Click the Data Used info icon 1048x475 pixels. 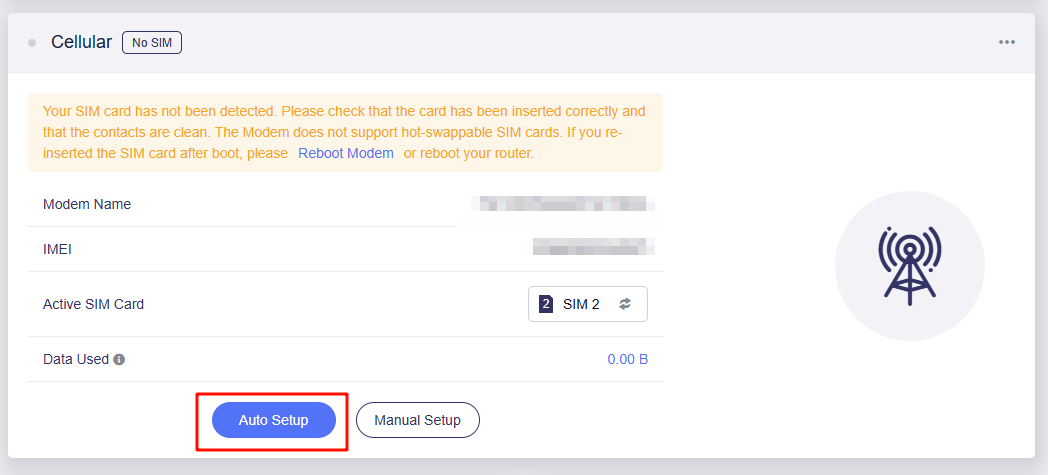pos(119,359)
